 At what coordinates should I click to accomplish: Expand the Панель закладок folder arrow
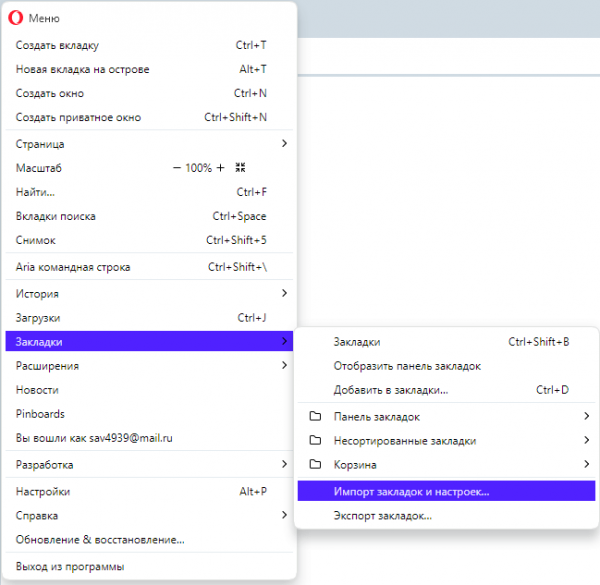click(x=587, y=416)
